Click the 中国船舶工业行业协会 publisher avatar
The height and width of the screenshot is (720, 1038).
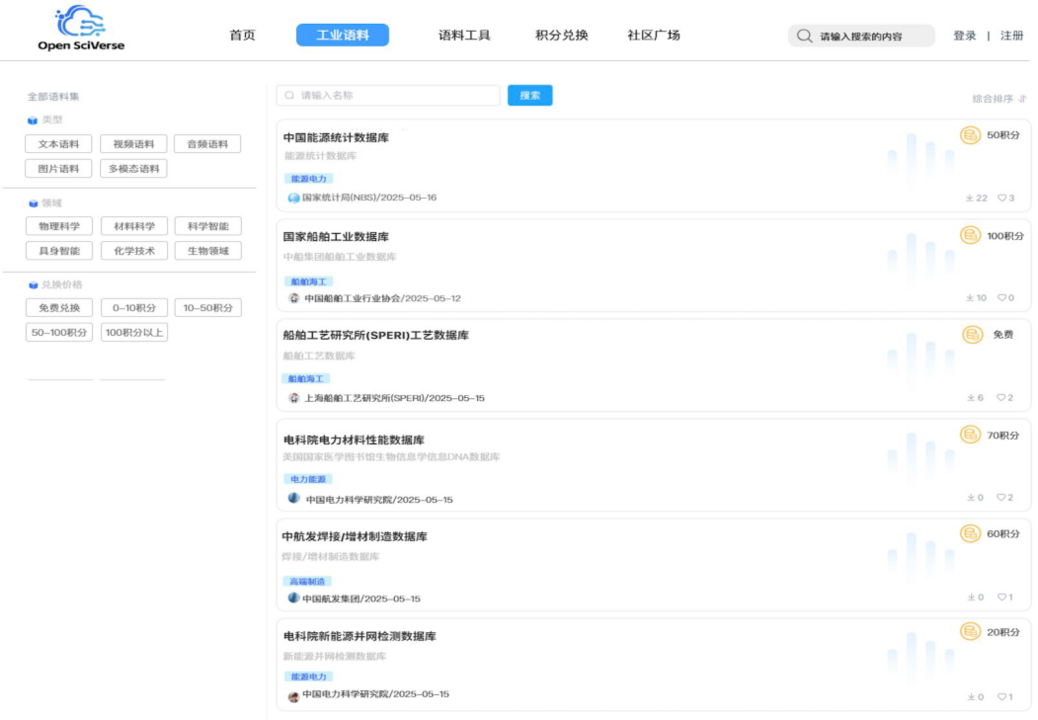click(x=294, y=298)
